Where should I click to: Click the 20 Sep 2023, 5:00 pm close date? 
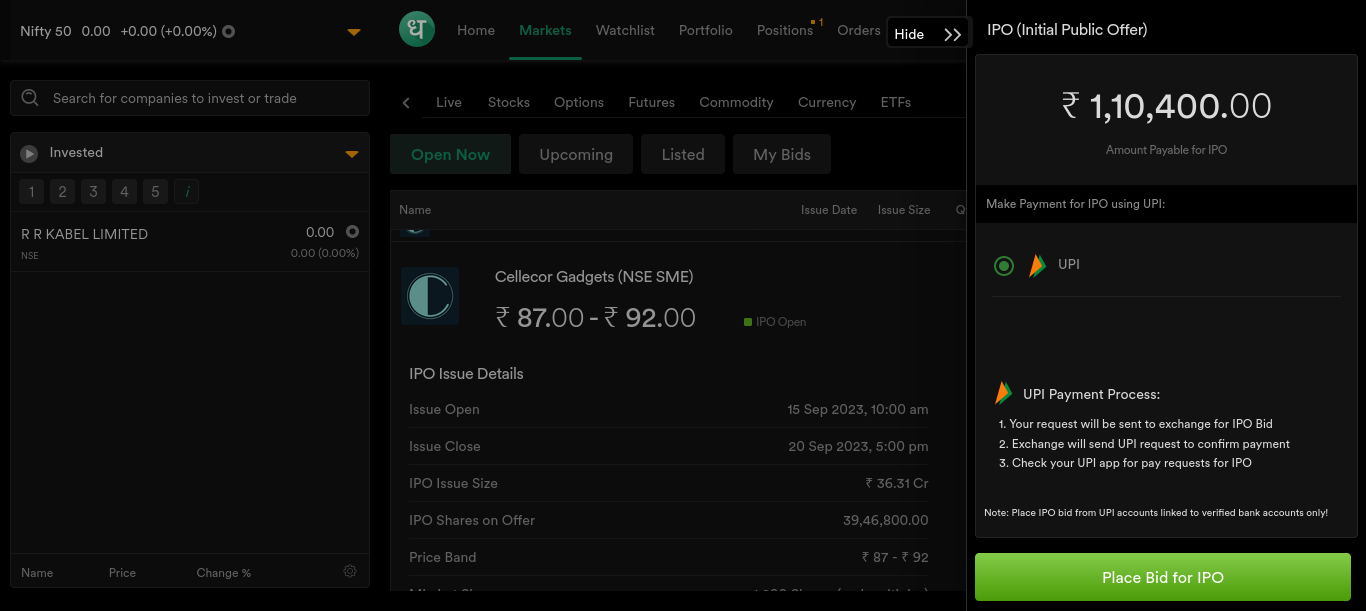click(x=858, y=446)
